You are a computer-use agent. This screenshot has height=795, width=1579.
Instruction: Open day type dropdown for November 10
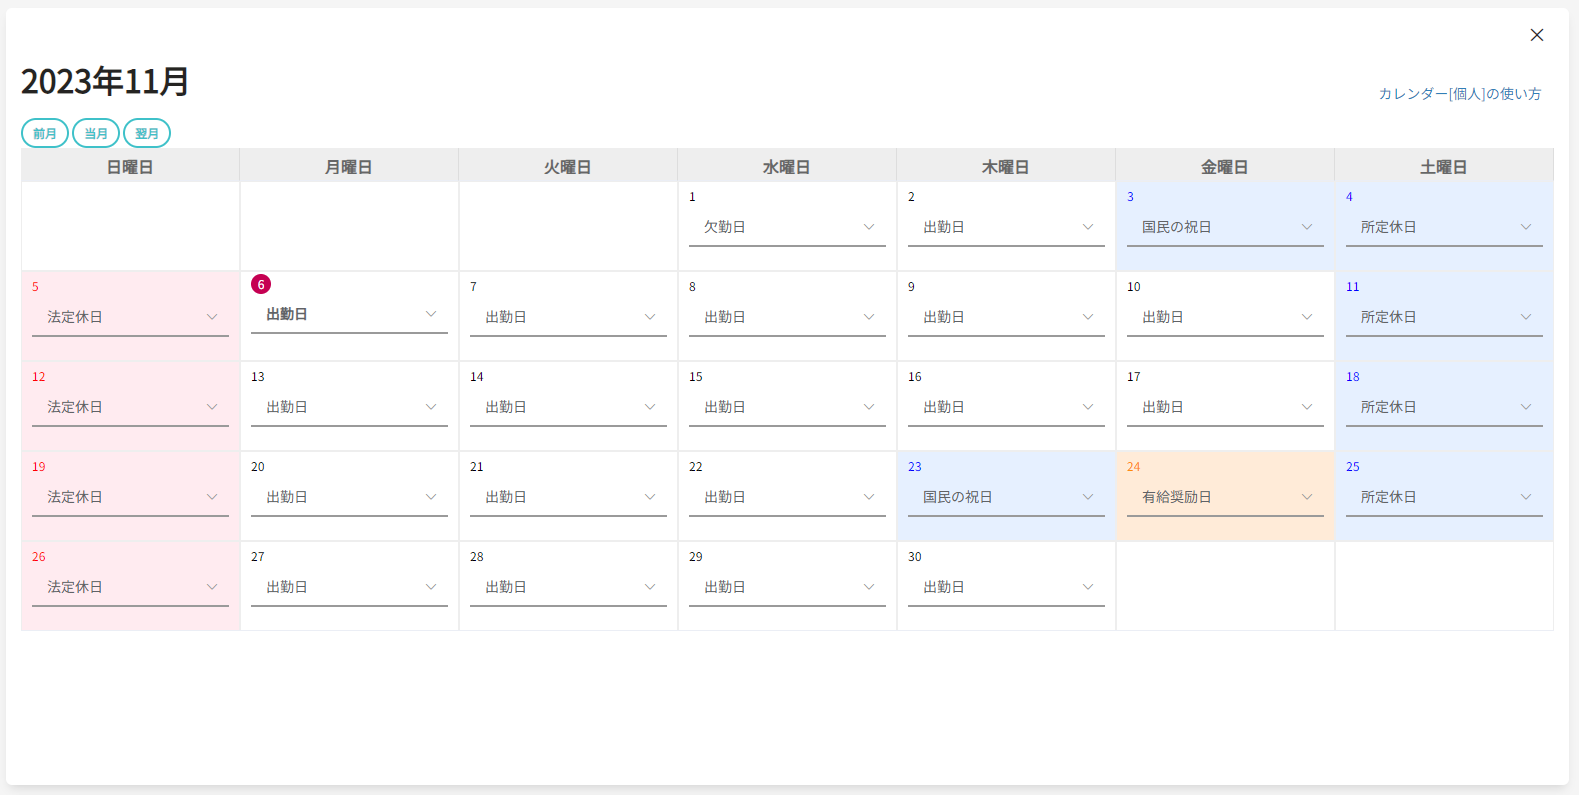click(x=1224, y=318)
